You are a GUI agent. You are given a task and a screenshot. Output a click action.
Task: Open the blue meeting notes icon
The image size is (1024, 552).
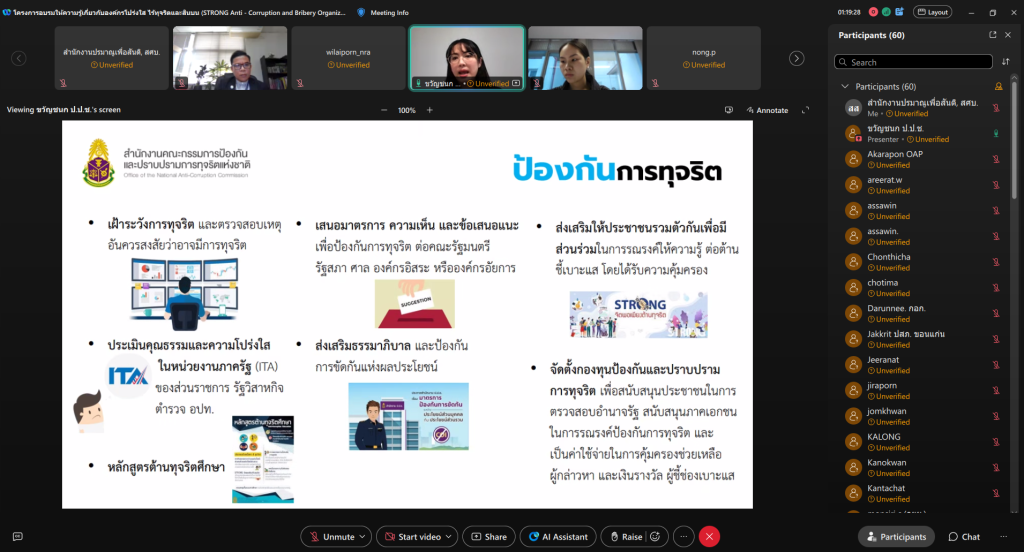click(x=899, y=12)
